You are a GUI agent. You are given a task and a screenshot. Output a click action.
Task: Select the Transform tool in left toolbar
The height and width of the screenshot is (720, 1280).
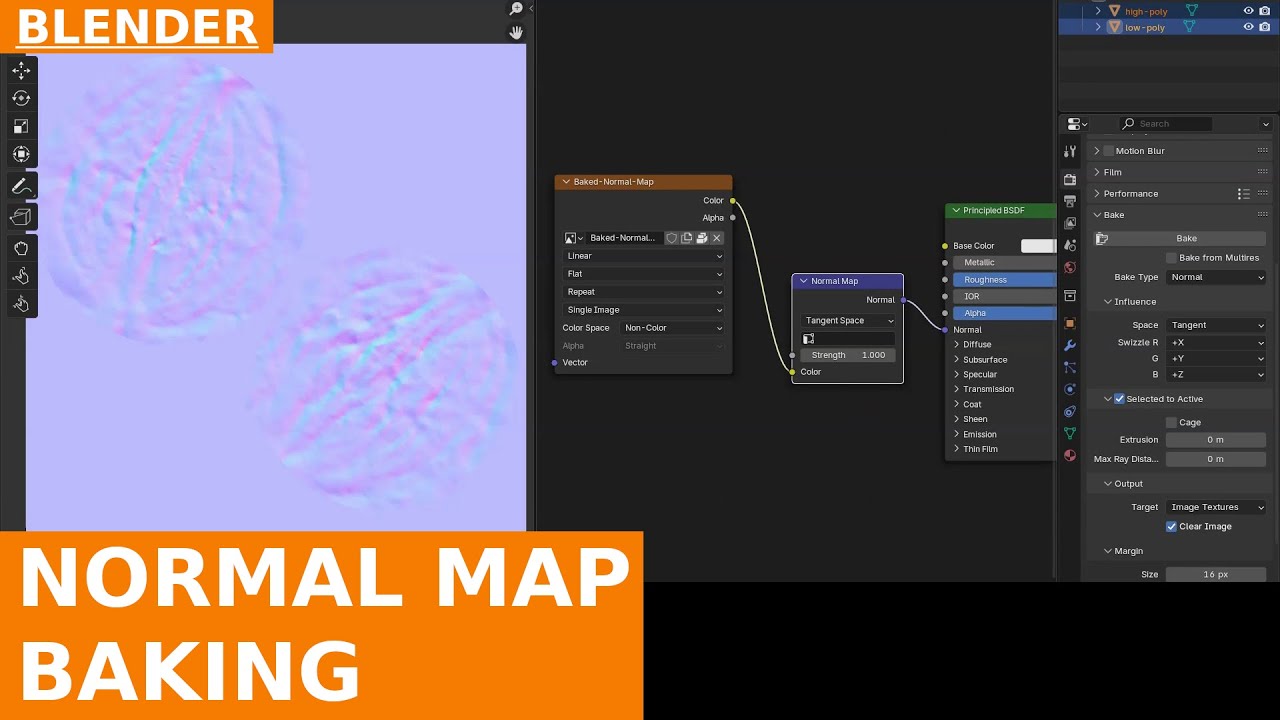point(21,154)
